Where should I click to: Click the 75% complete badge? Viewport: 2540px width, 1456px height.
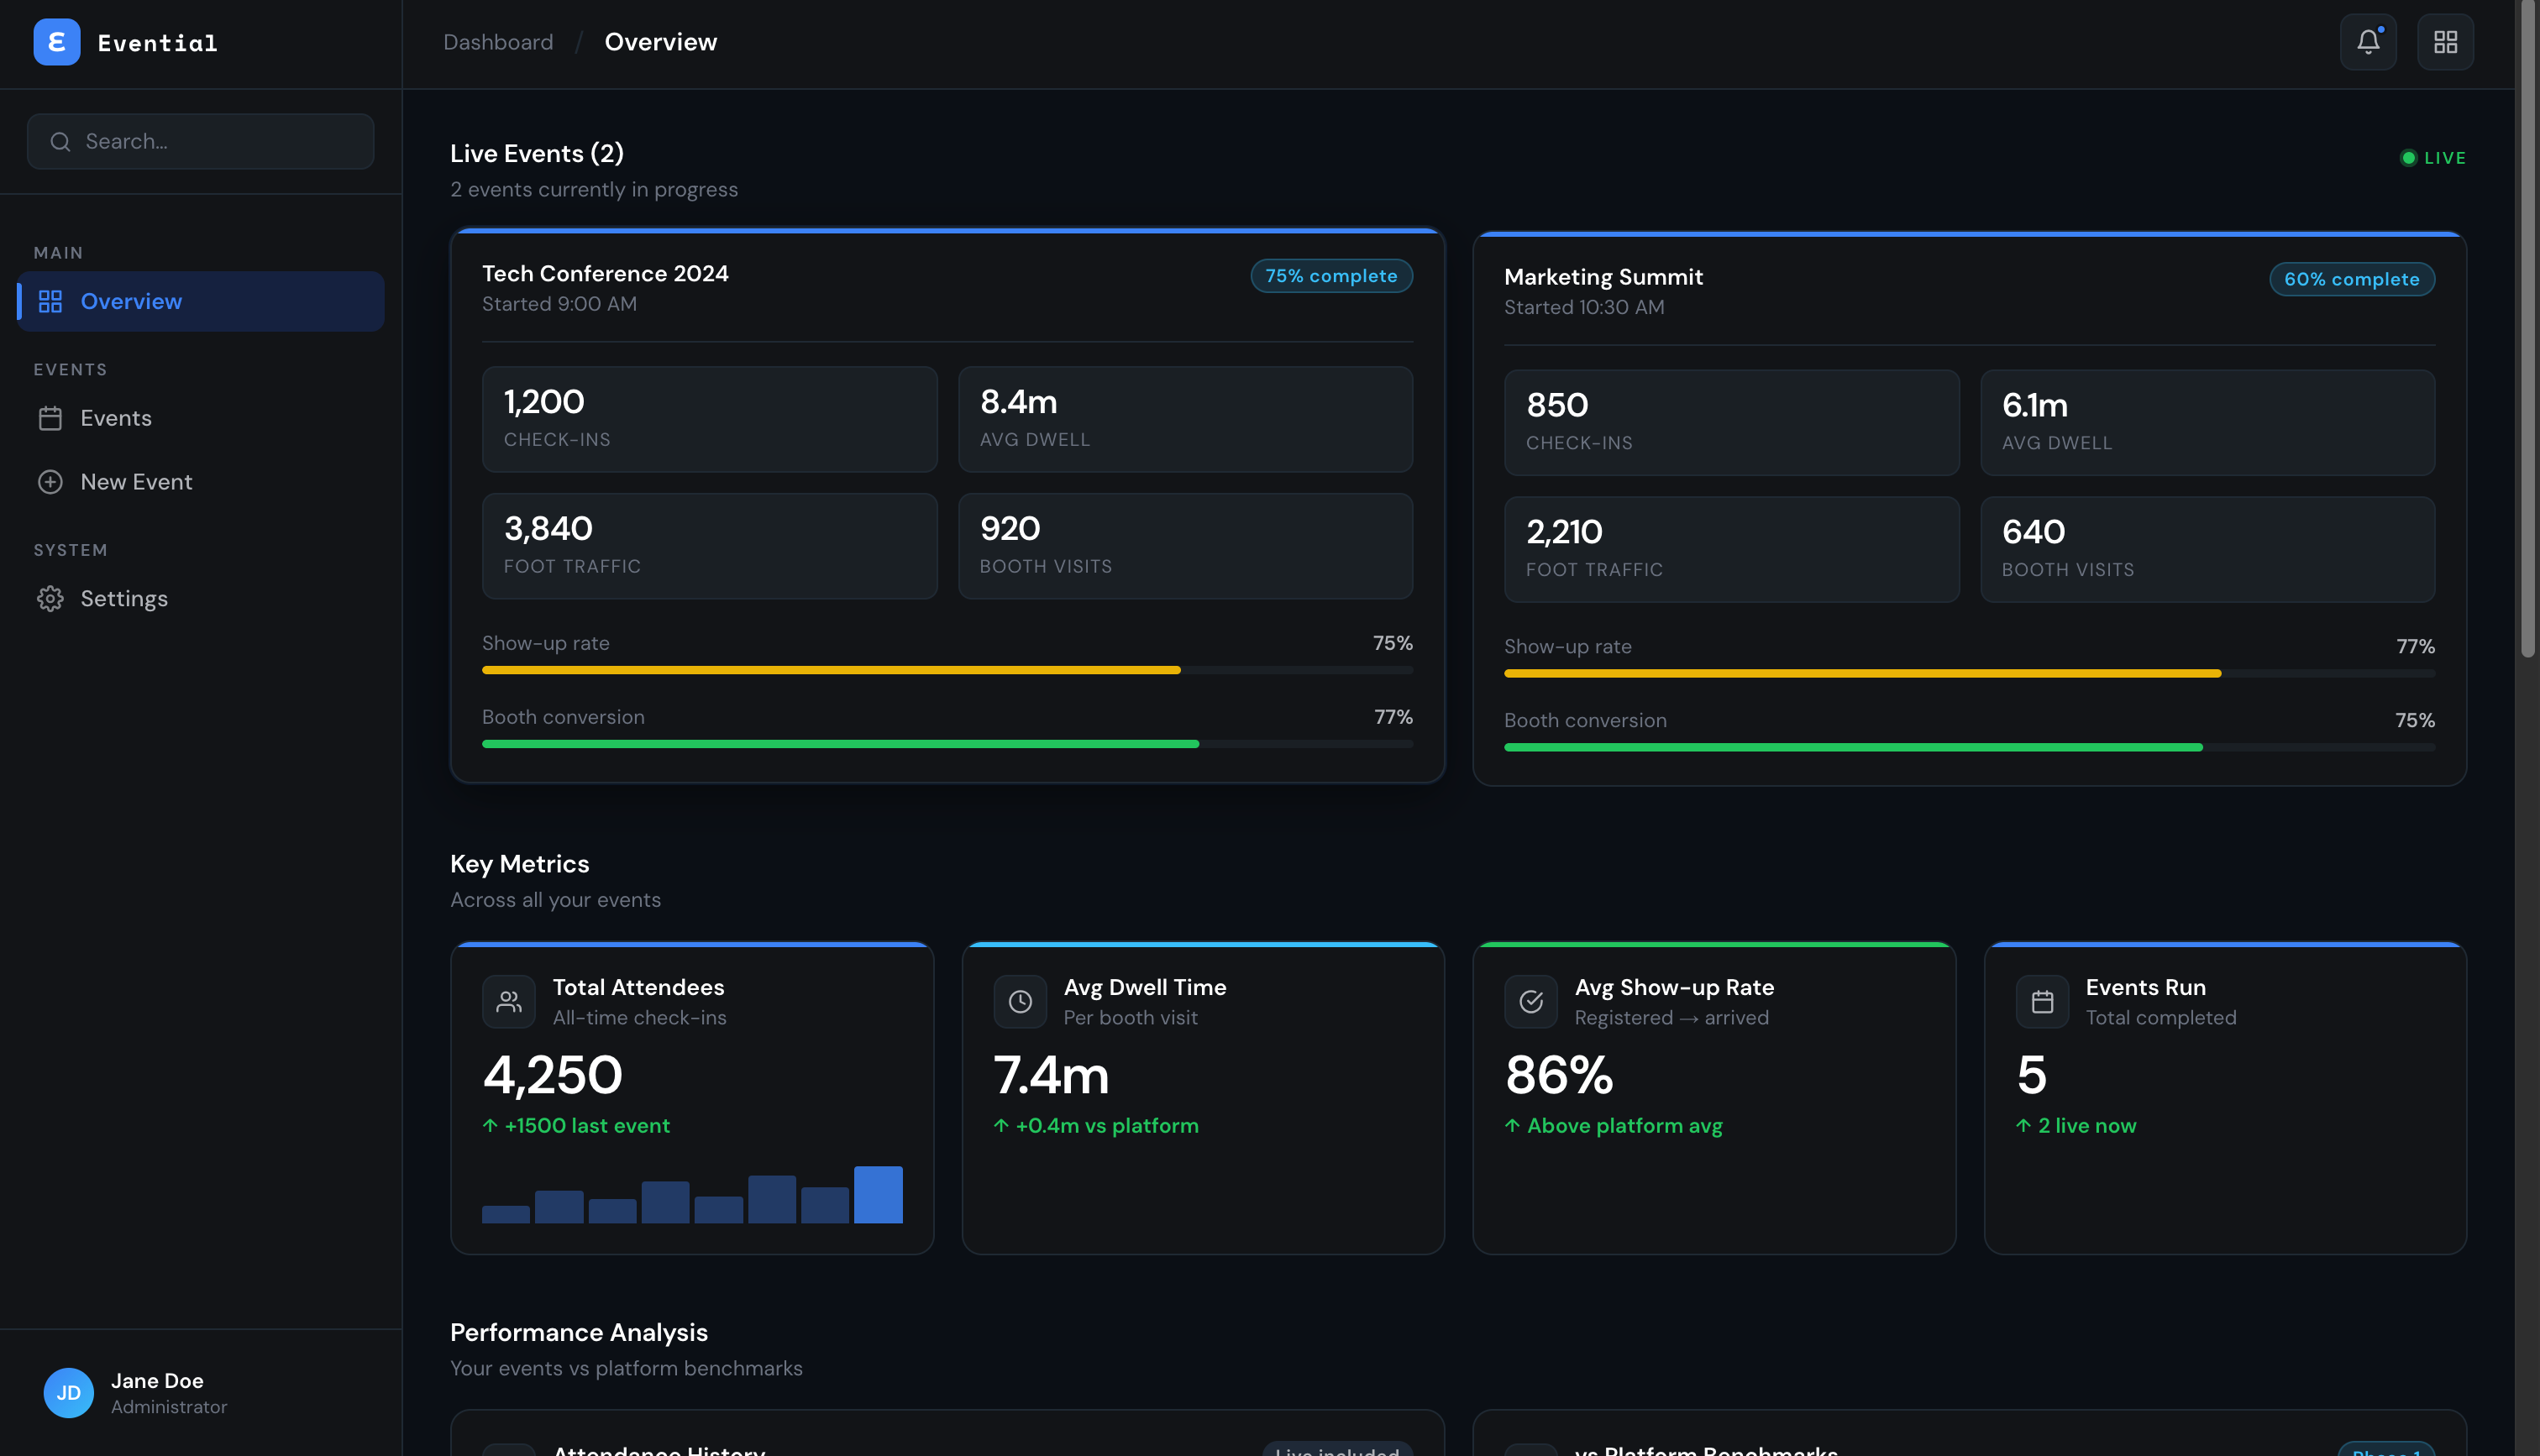(1331, 276)
